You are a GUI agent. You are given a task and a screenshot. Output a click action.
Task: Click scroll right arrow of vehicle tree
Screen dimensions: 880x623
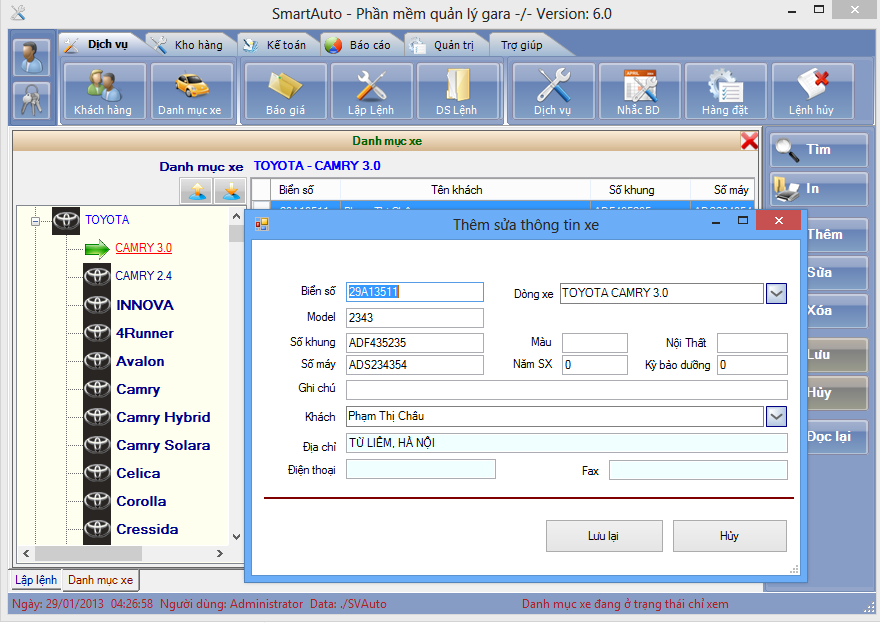point(220,553)
